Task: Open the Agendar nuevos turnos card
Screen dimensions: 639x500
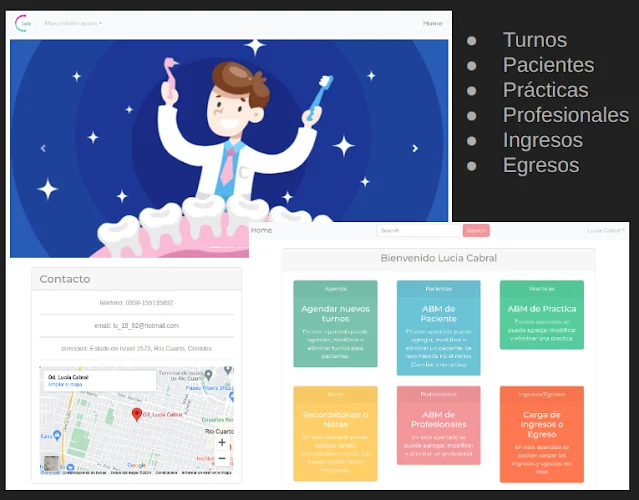Action: [335, 324]
